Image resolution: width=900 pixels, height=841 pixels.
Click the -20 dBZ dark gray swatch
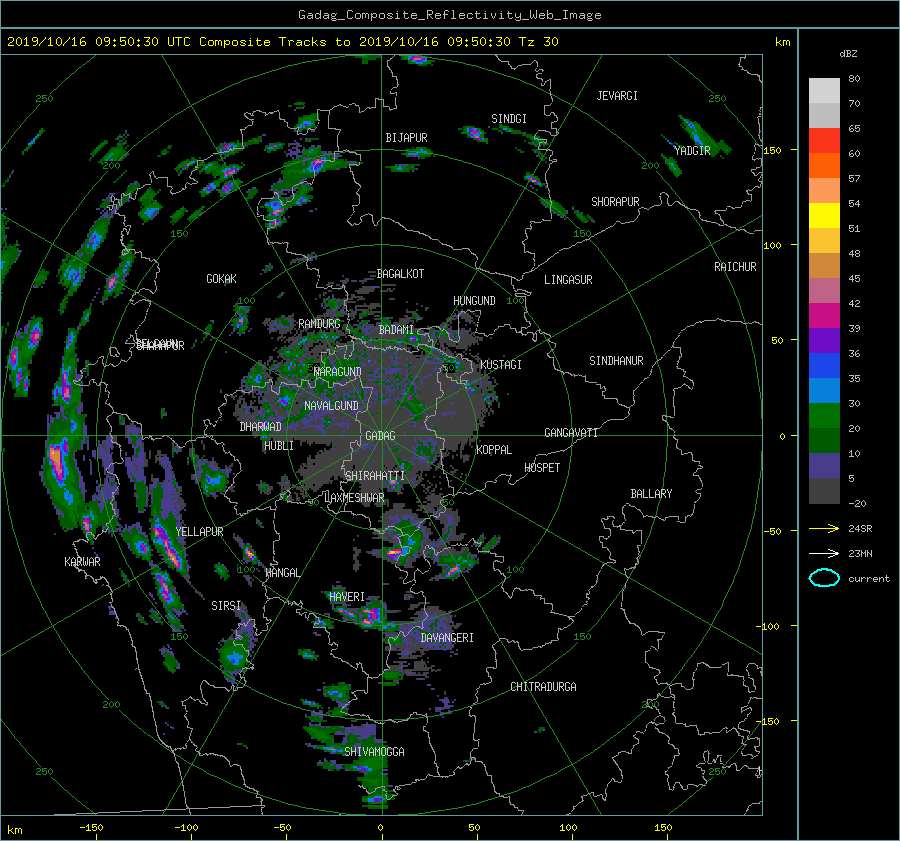[824, 491]
